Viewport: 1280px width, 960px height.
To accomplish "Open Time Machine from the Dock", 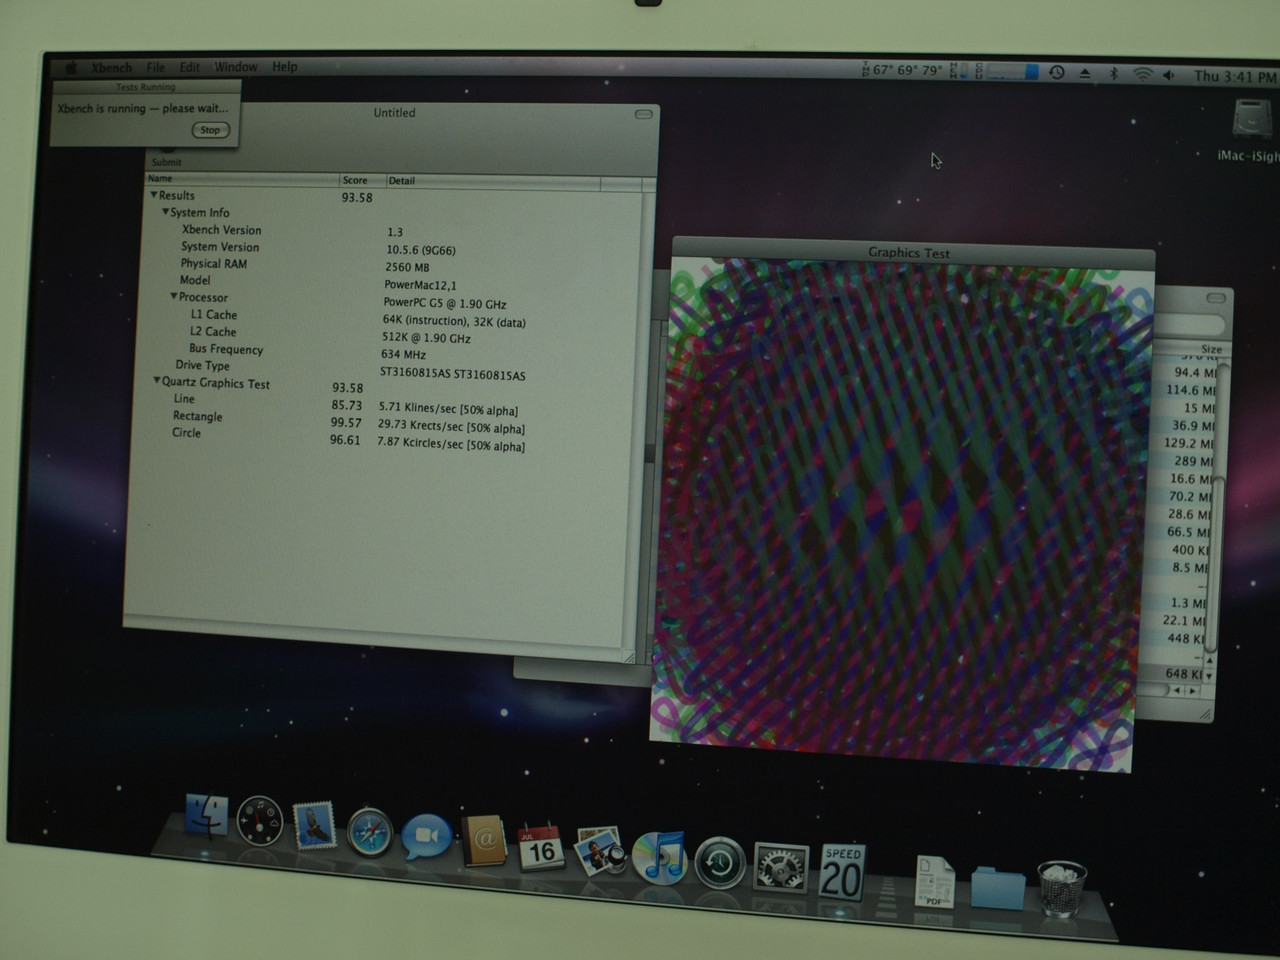I will tap(720, 863).
